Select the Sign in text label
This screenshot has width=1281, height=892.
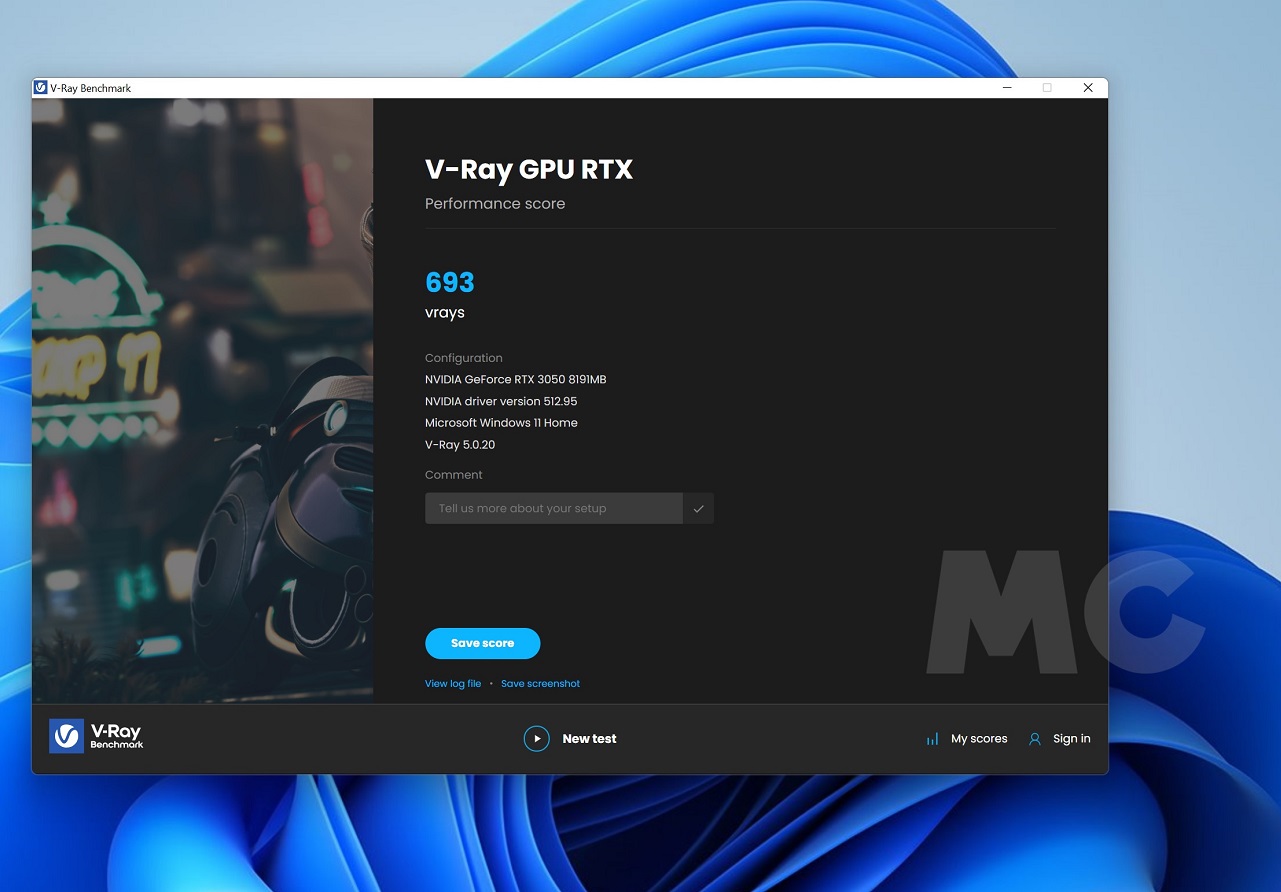[x=1071, y=739]
